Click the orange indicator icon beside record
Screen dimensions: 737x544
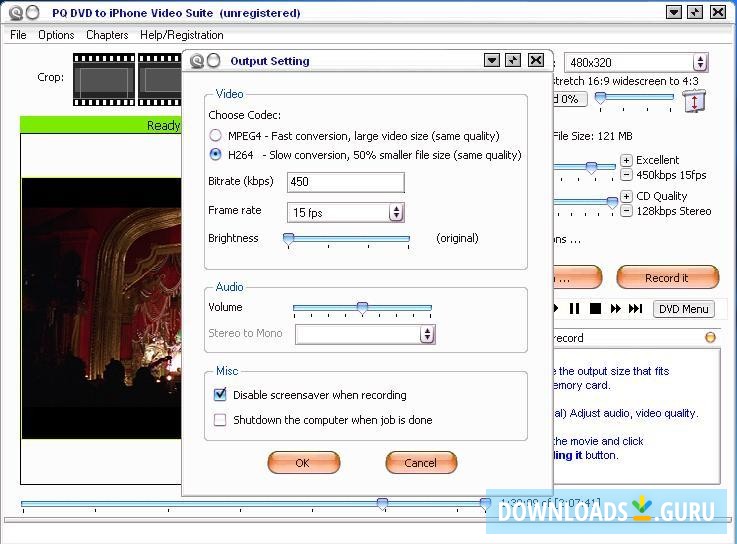tap(710, 337)
